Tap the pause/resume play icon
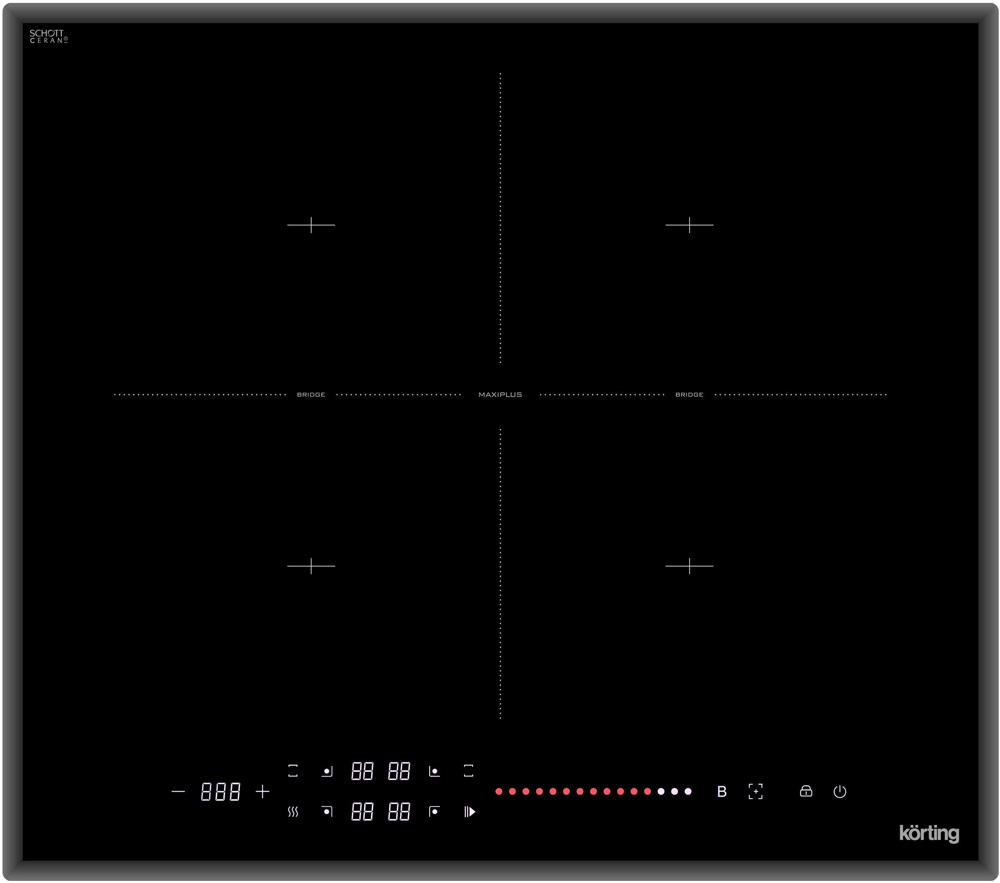 click(469, 812)
